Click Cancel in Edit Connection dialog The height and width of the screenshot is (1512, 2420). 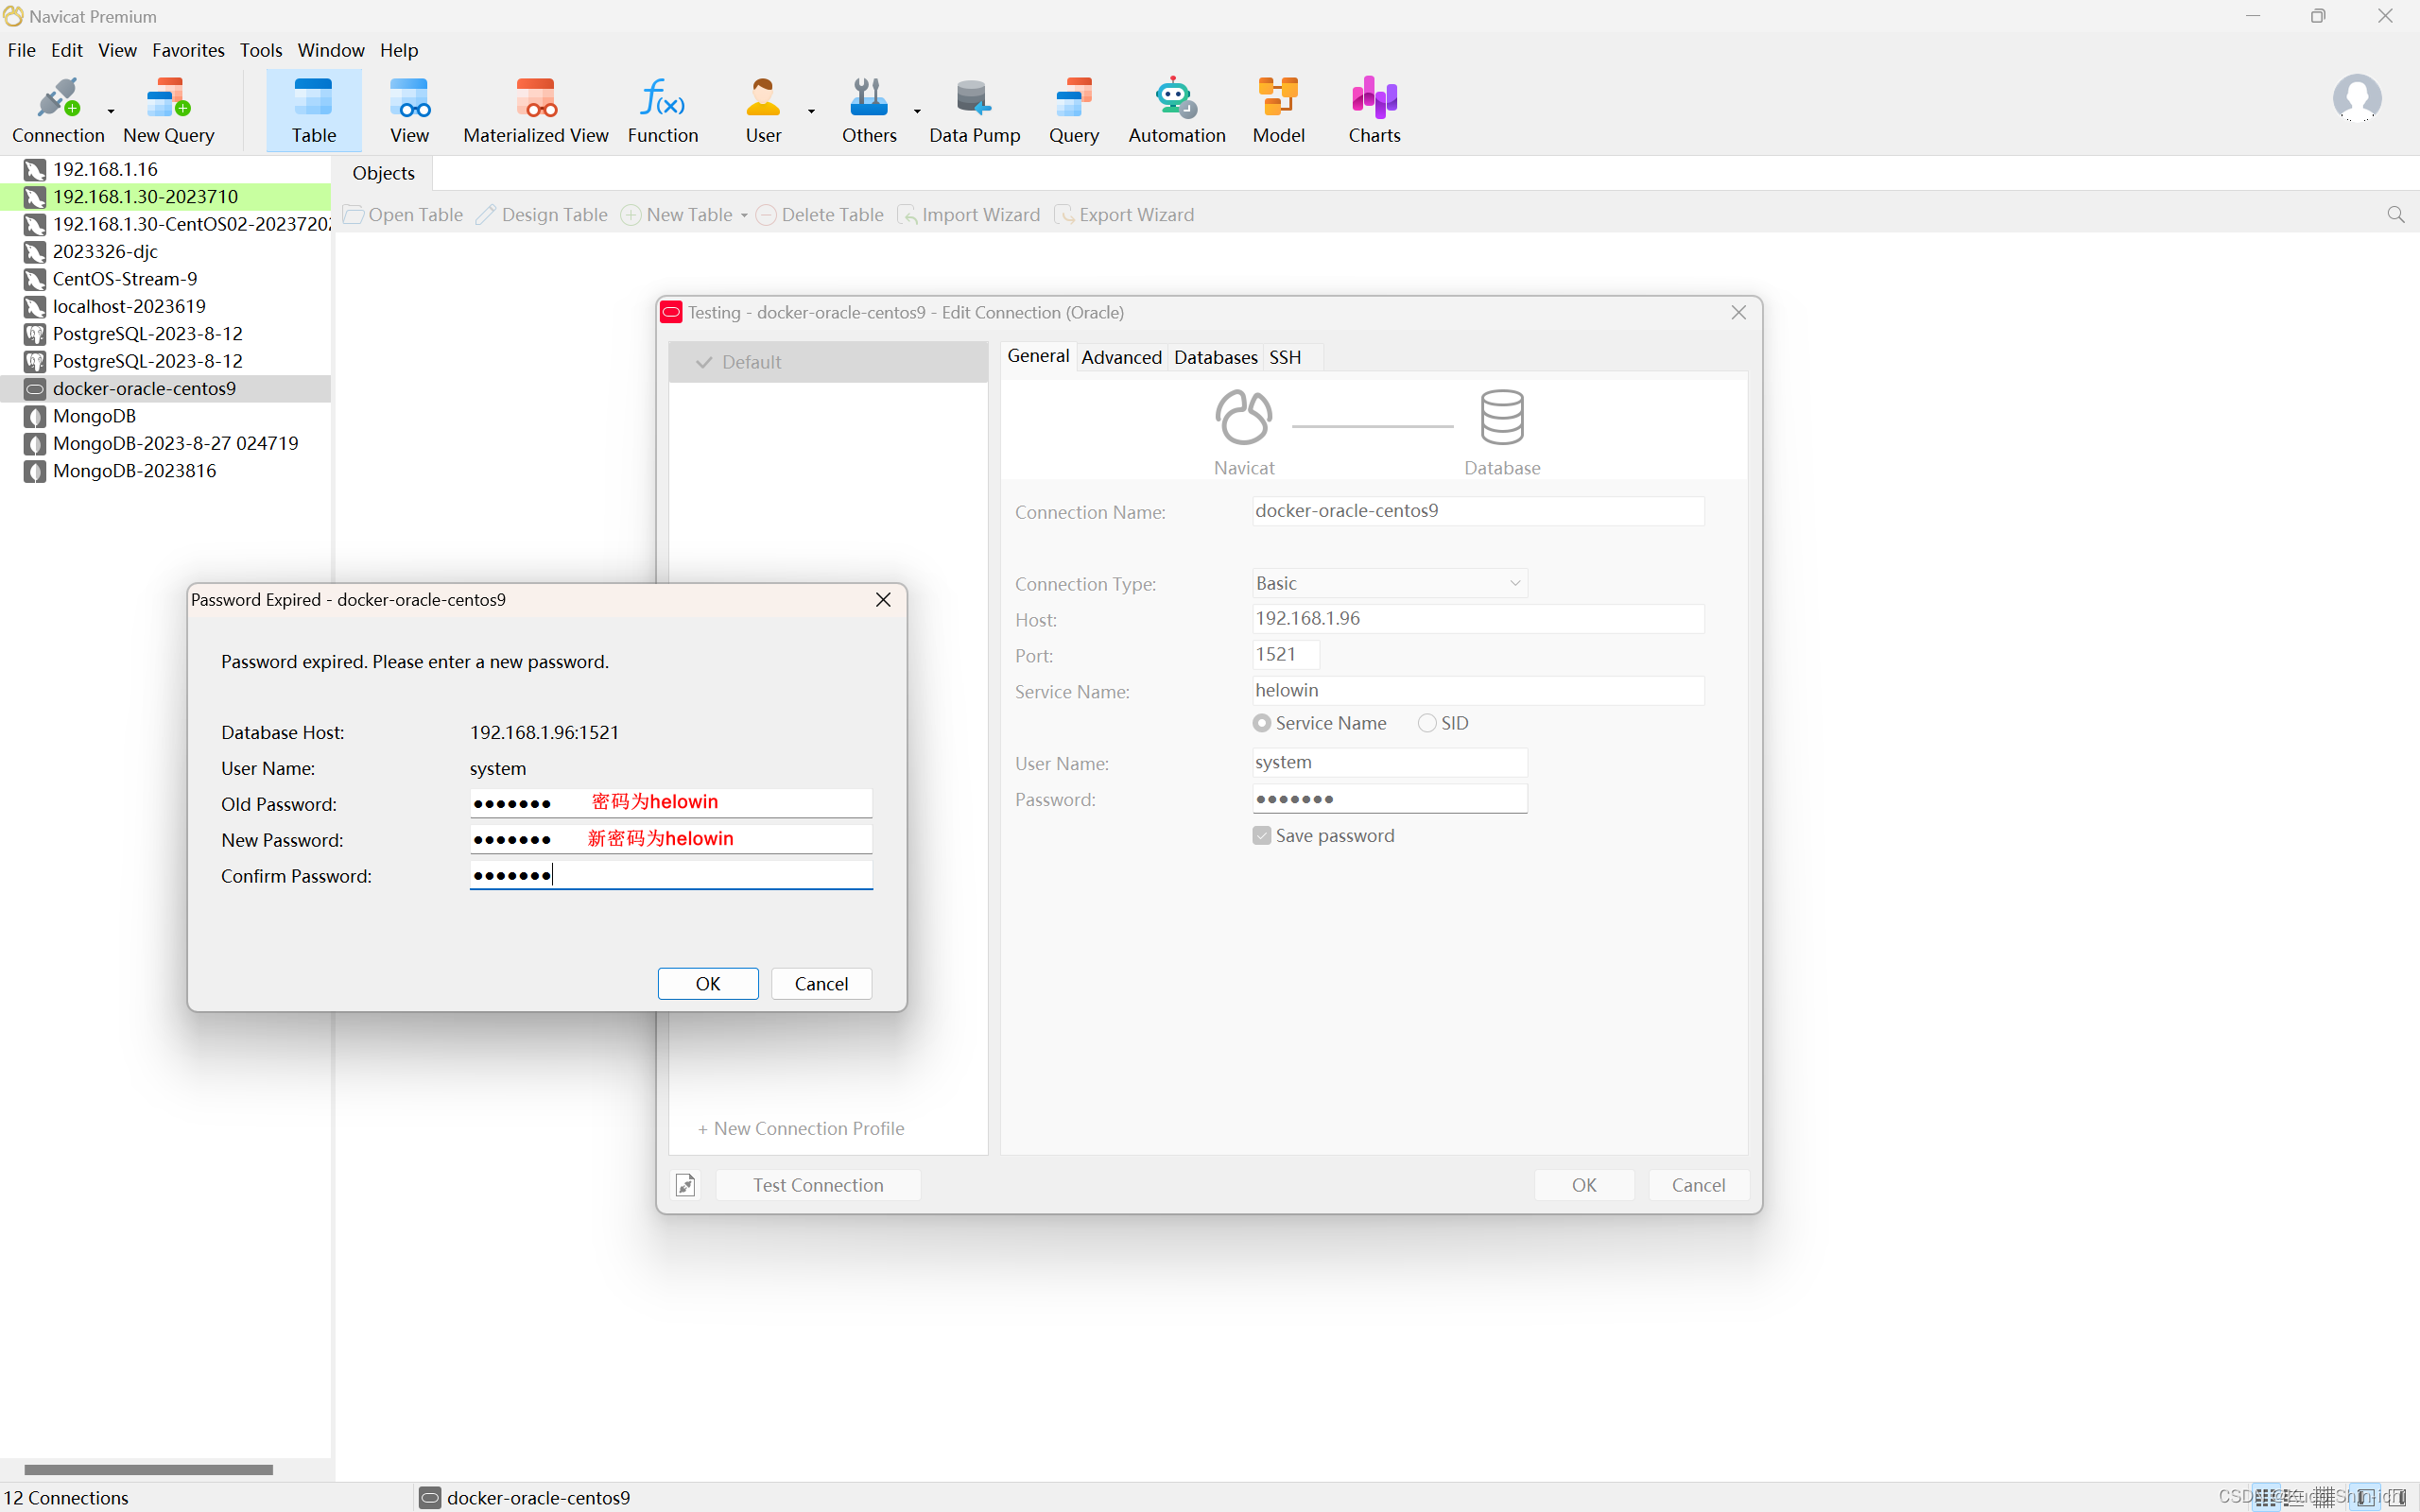tap(1698, 1185)
